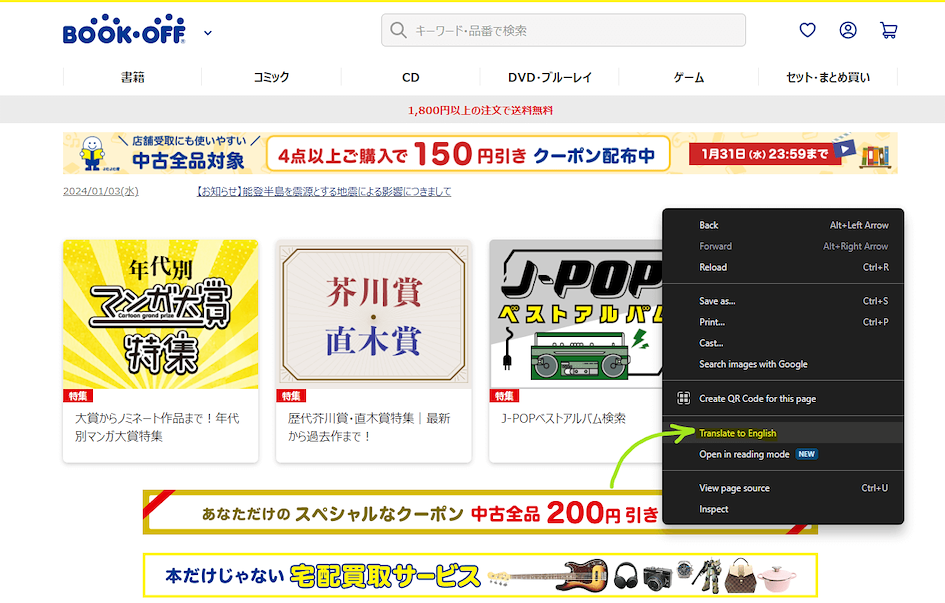Choose Forward in the context menu
945x603 pixels.
point(783,246)
